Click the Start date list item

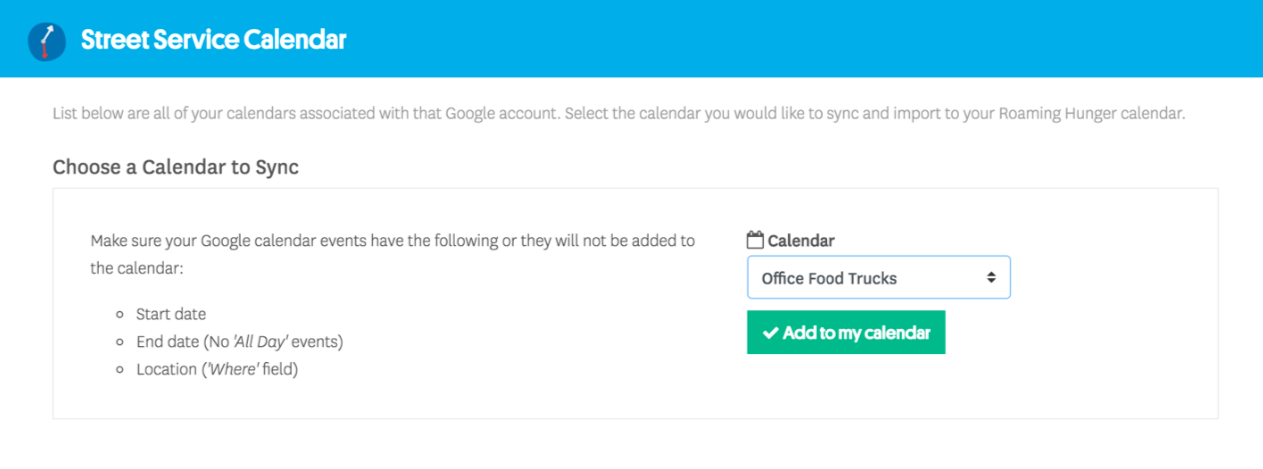point(171,314)
